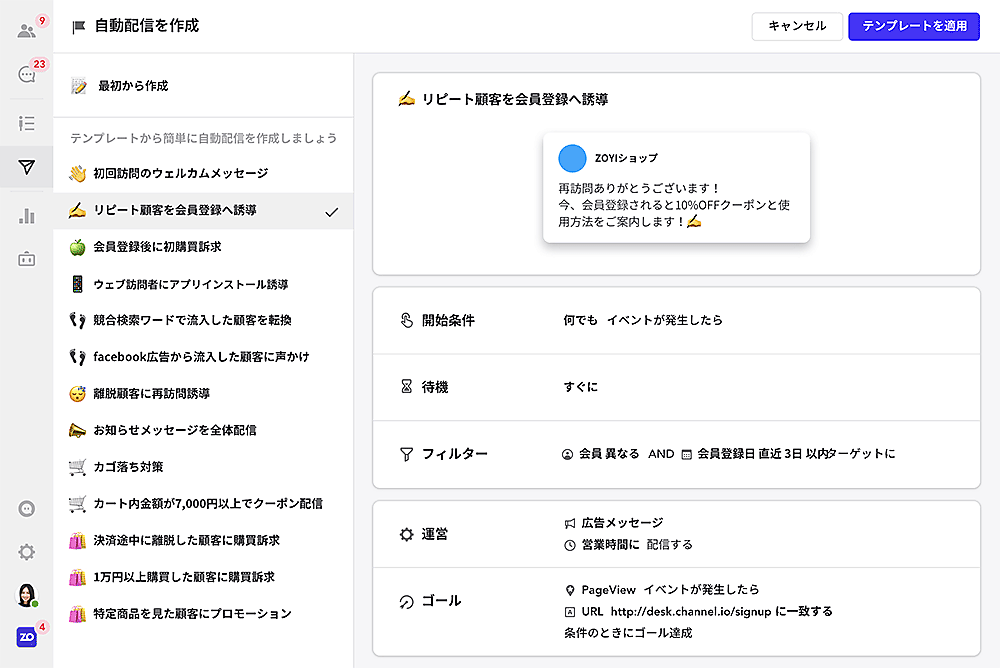Open the settings gear icon

tap(27, 552)
